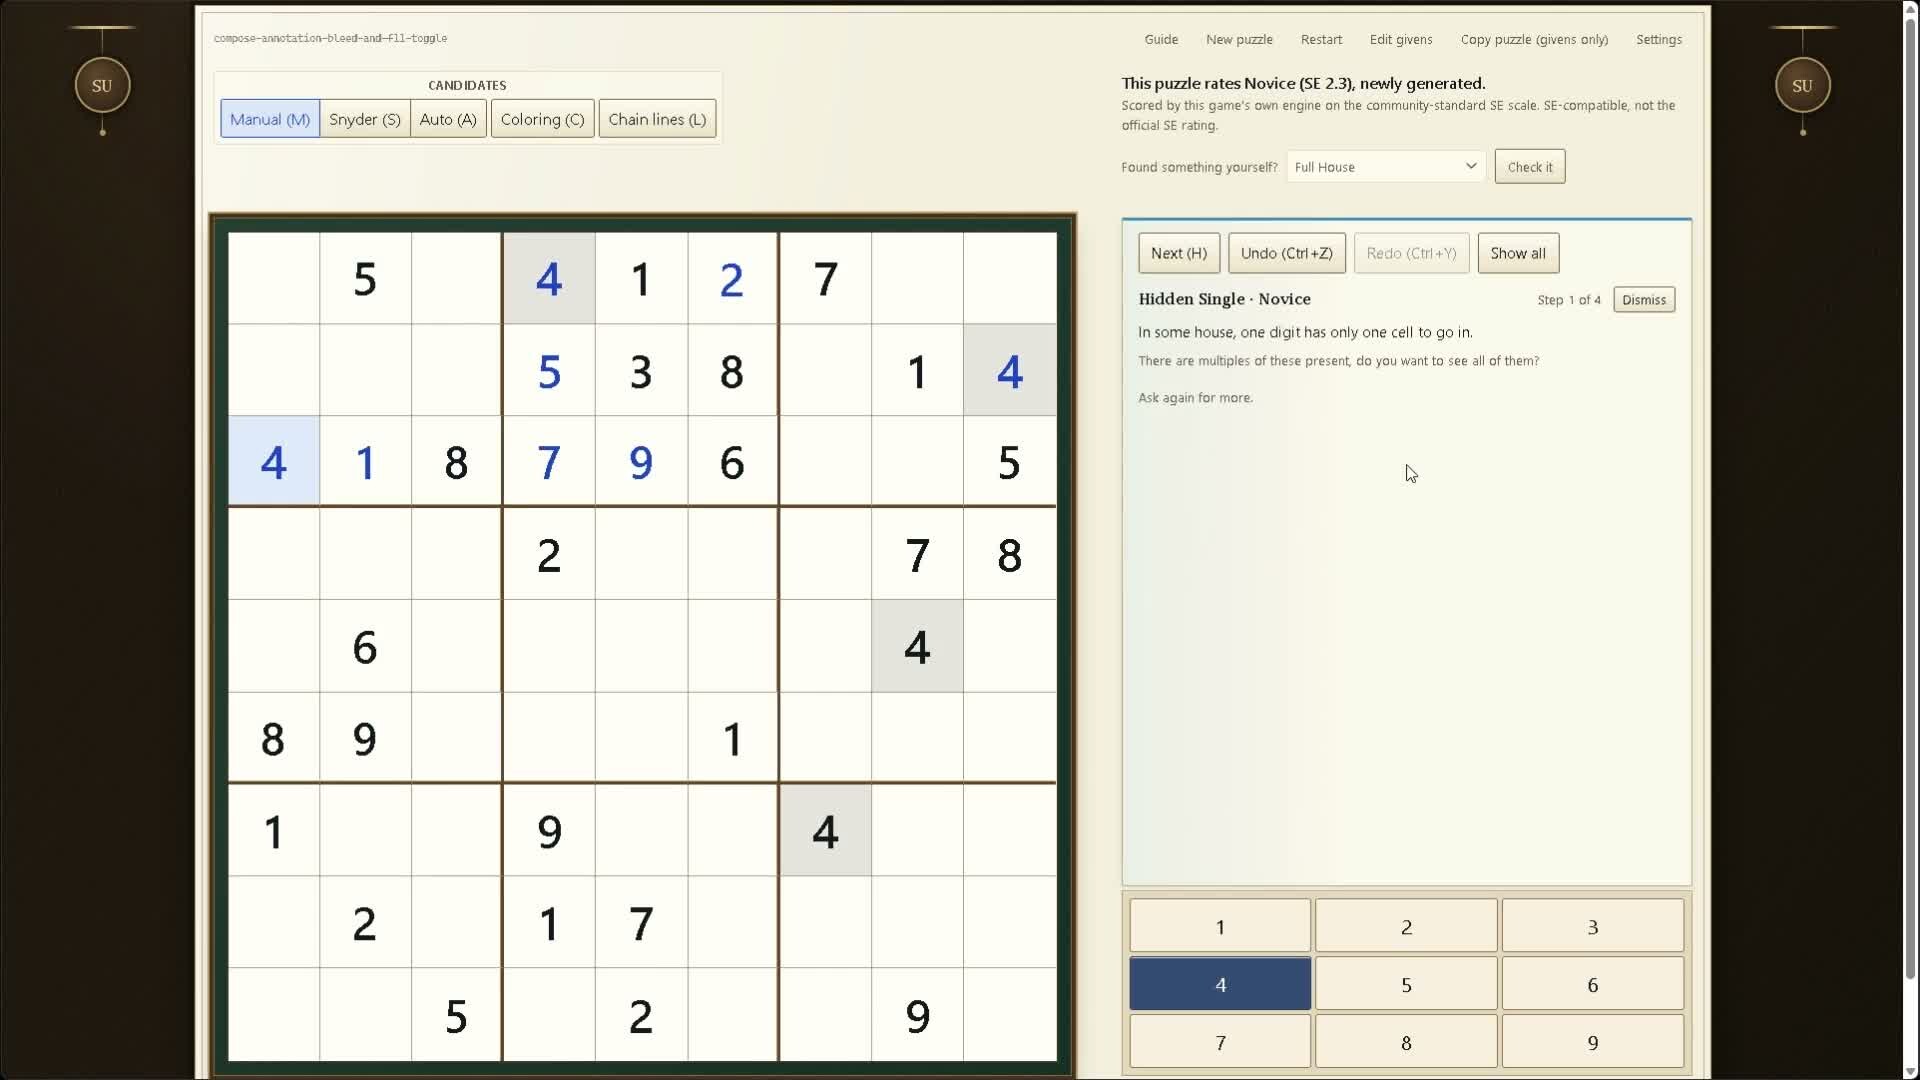Deselect digit 4 on the number pad
The width and height of the screenshot is (1920, 1080).
(x=1220, y=984)
